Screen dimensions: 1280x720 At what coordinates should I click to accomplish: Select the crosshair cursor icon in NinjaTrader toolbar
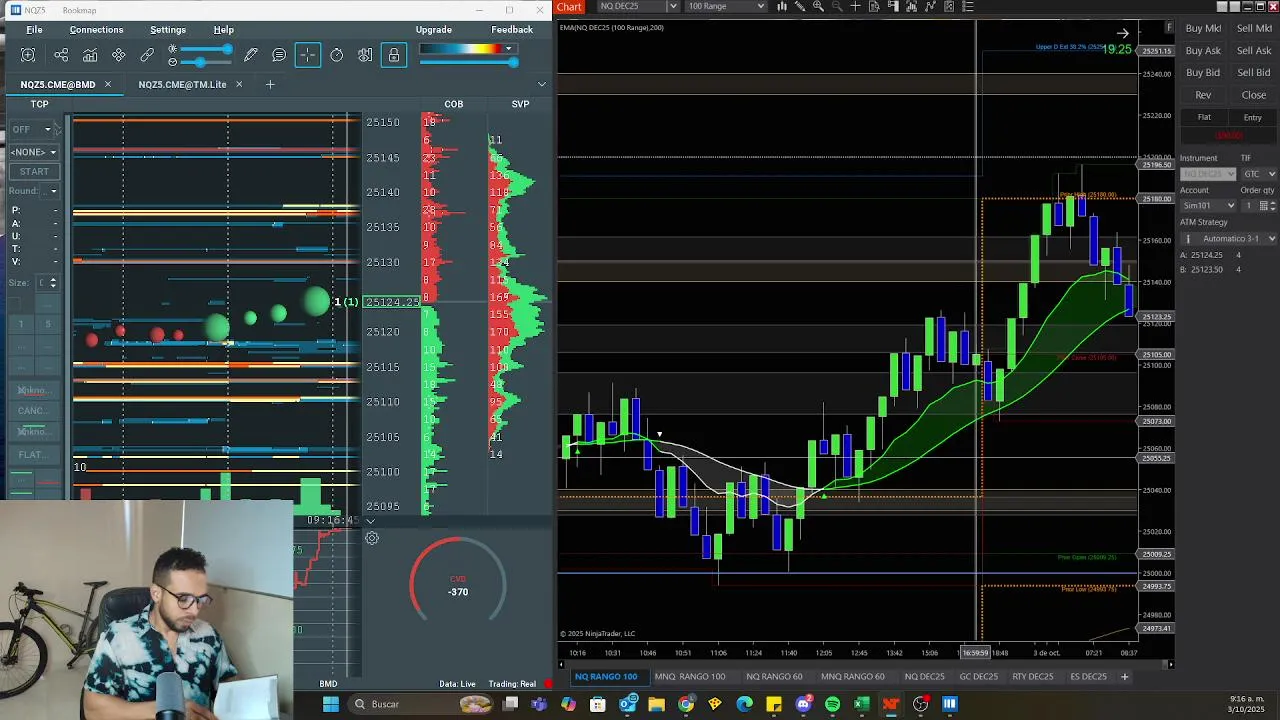pyautogui.click(x=856, y=7)
